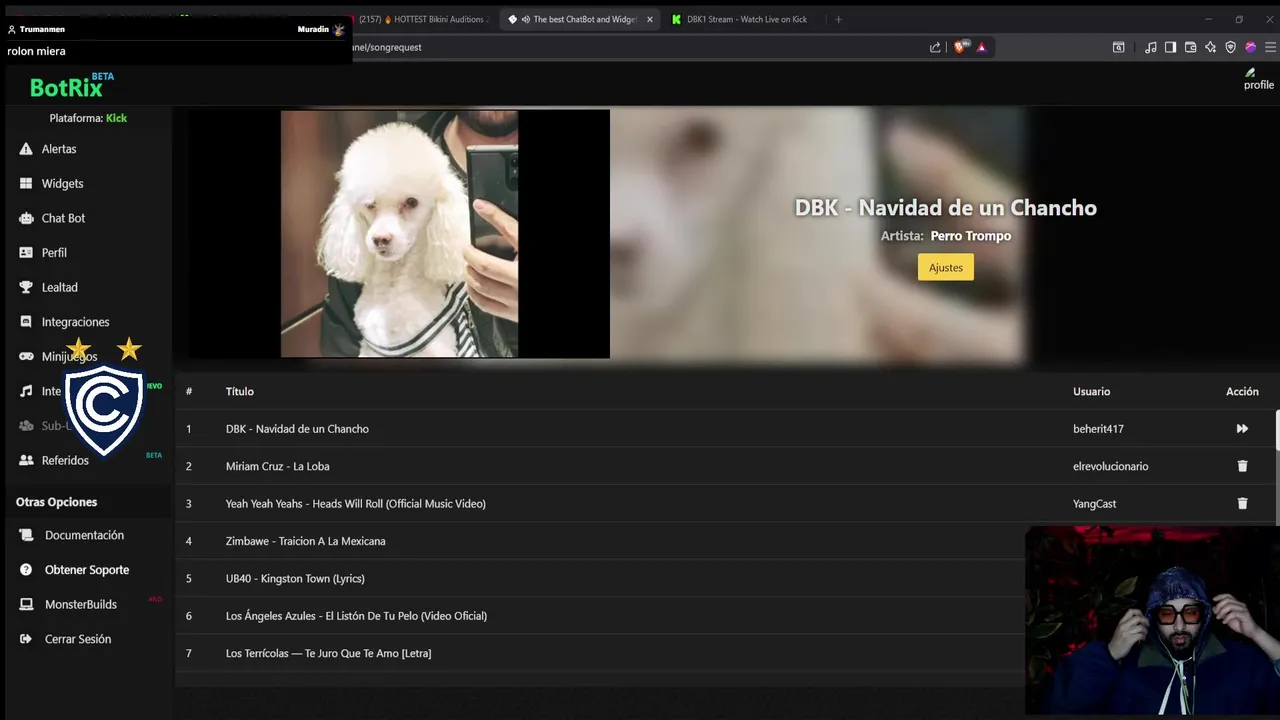Open Brave Shields lion icon
The height and width of the screenshot is (720, 1280).
coord(961,47)
